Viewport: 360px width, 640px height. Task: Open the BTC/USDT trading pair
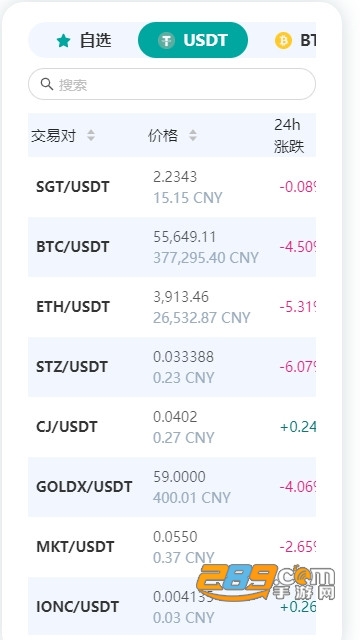pyautogui.click(x=172, y=247)
